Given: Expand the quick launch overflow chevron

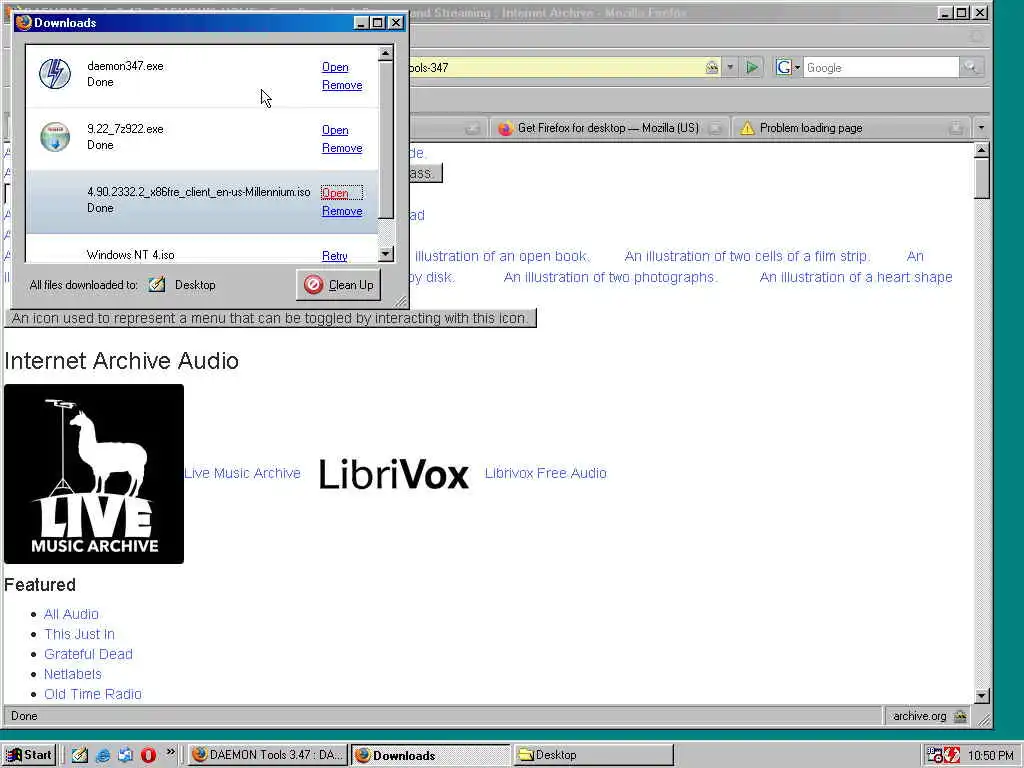Looking at the screenshot, I should coord(170,752).
